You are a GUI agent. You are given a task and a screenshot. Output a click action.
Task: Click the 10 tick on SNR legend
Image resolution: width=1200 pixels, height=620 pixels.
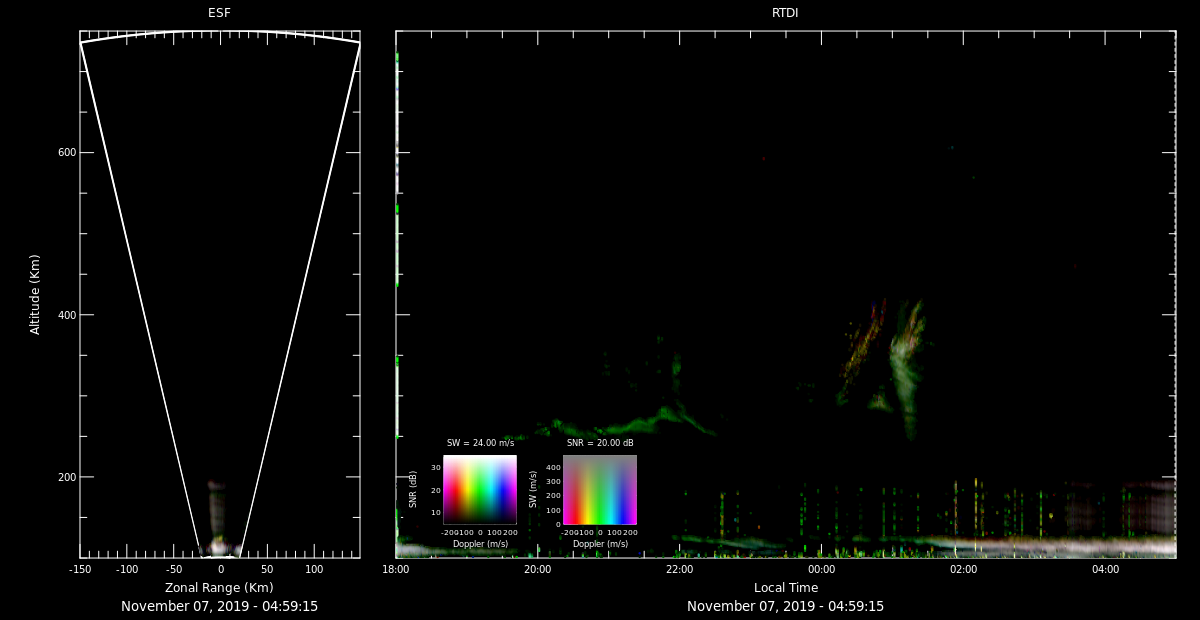[x=436, y=512]
